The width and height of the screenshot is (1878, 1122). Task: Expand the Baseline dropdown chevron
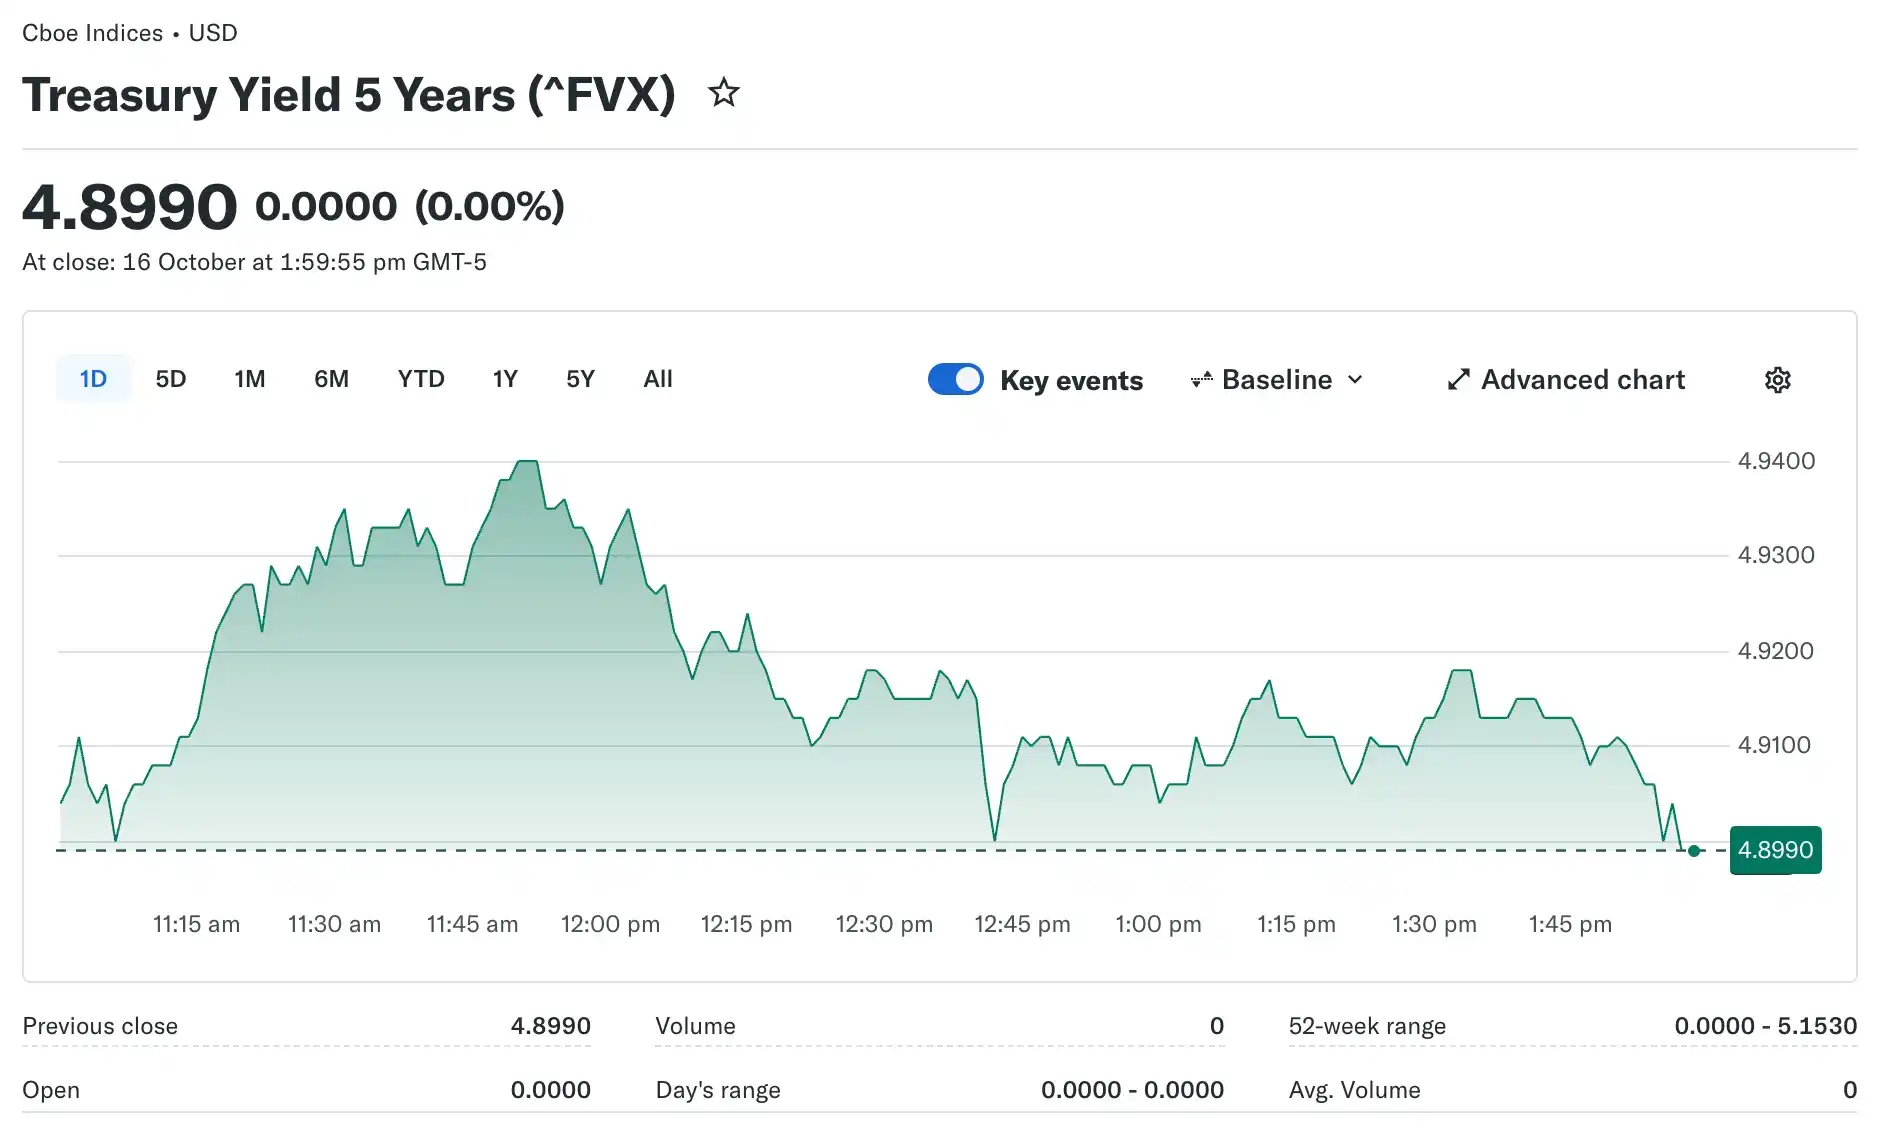[x=1355, y=380]
